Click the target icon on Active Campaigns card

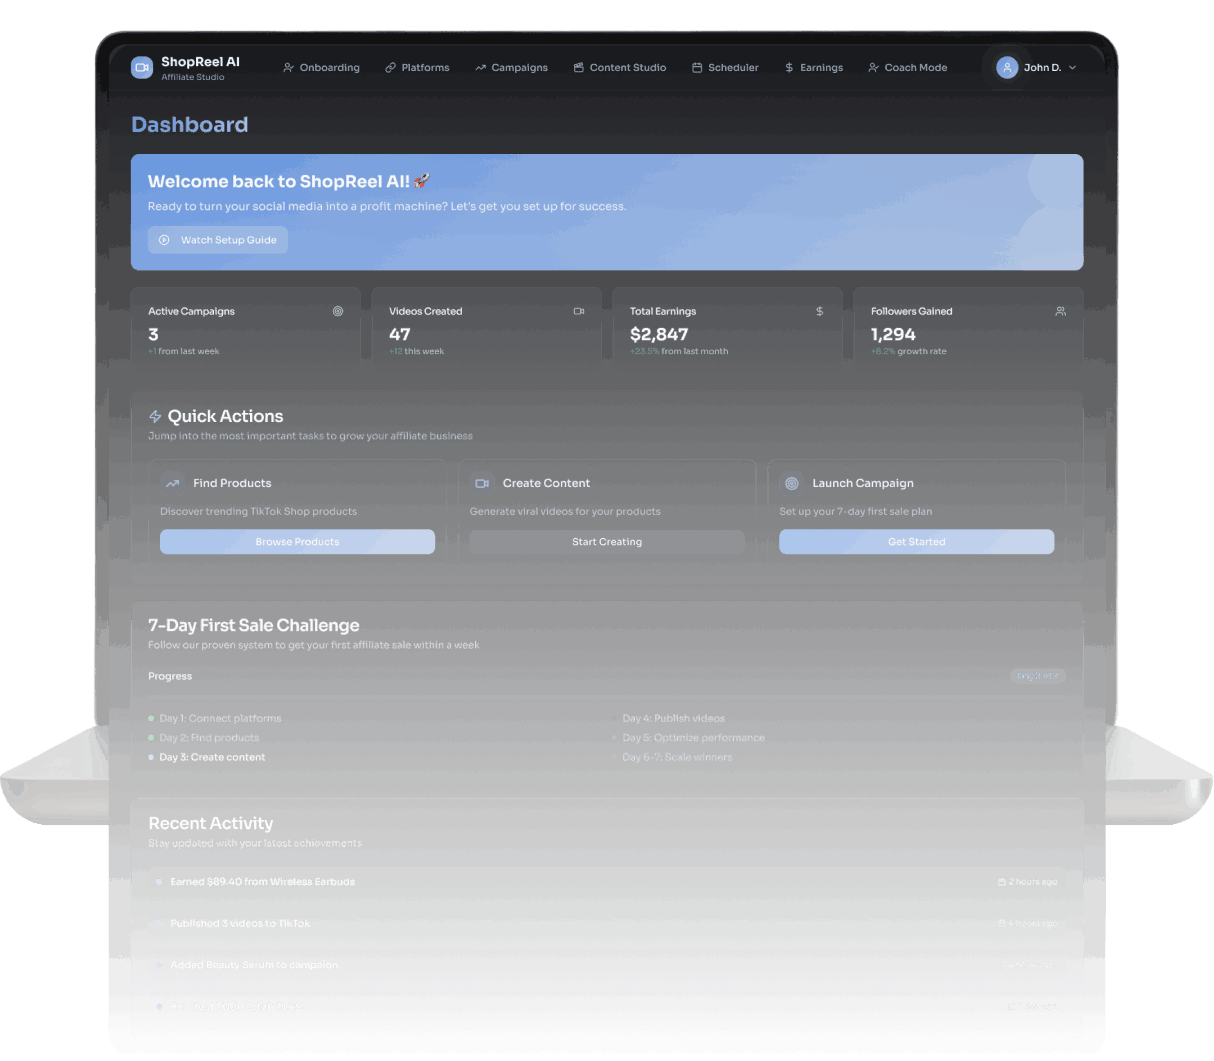tap(338, 311)
